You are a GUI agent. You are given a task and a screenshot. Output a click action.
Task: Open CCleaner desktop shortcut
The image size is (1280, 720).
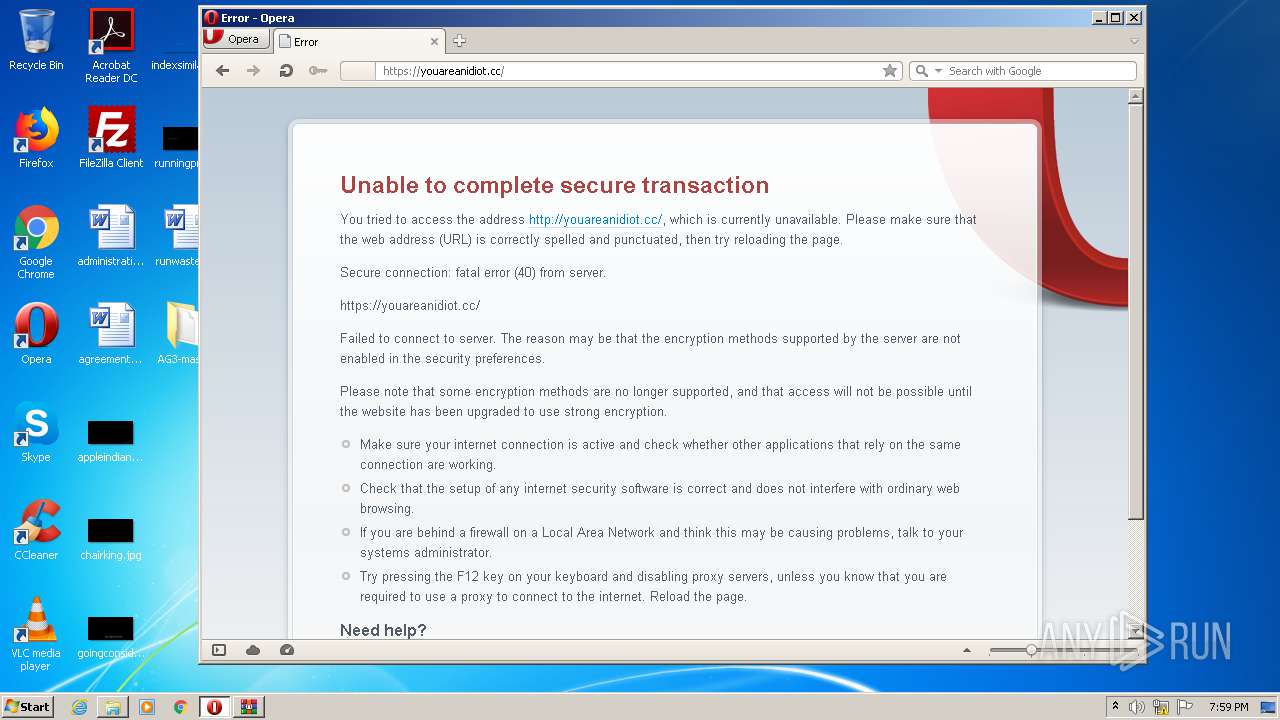coord(36,530)
